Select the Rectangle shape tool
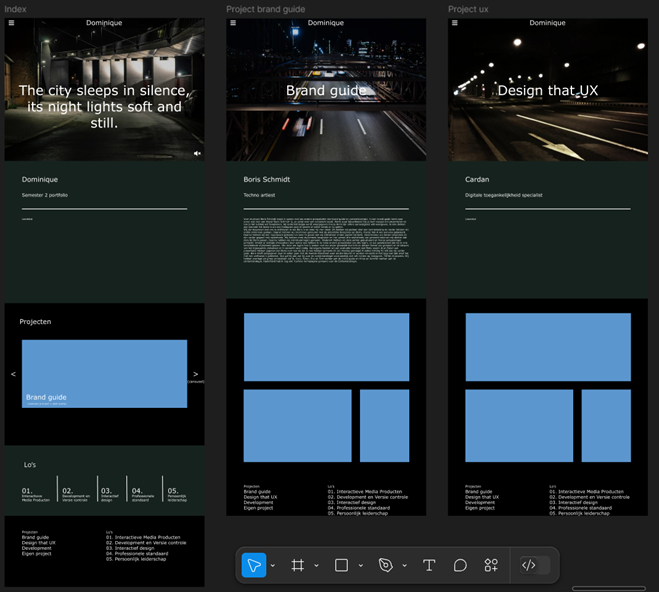Image resolution: width=659 pixels, height=592 pixels. 341,565
